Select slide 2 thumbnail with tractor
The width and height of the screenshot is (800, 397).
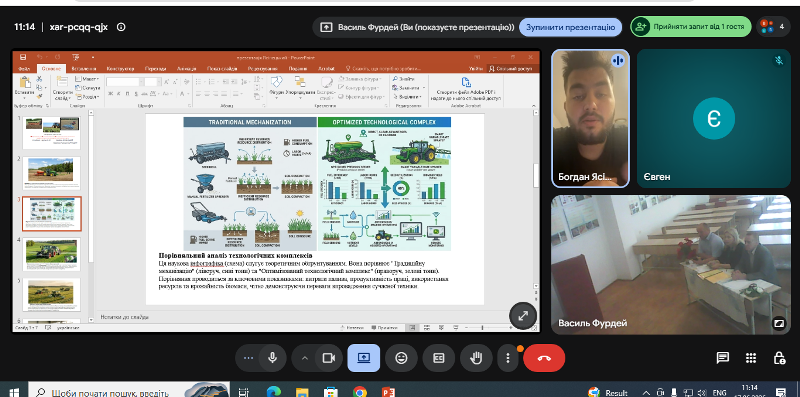click(51, 173)
